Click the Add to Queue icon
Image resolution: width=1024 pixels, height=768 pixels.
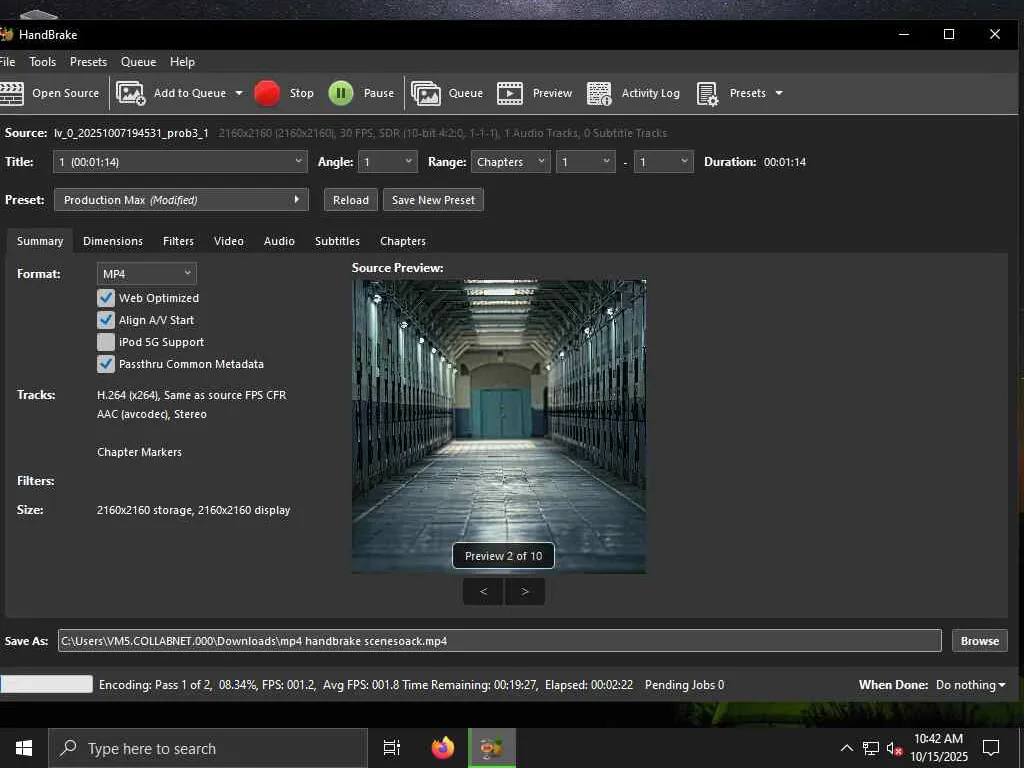(x=131, y=93)
